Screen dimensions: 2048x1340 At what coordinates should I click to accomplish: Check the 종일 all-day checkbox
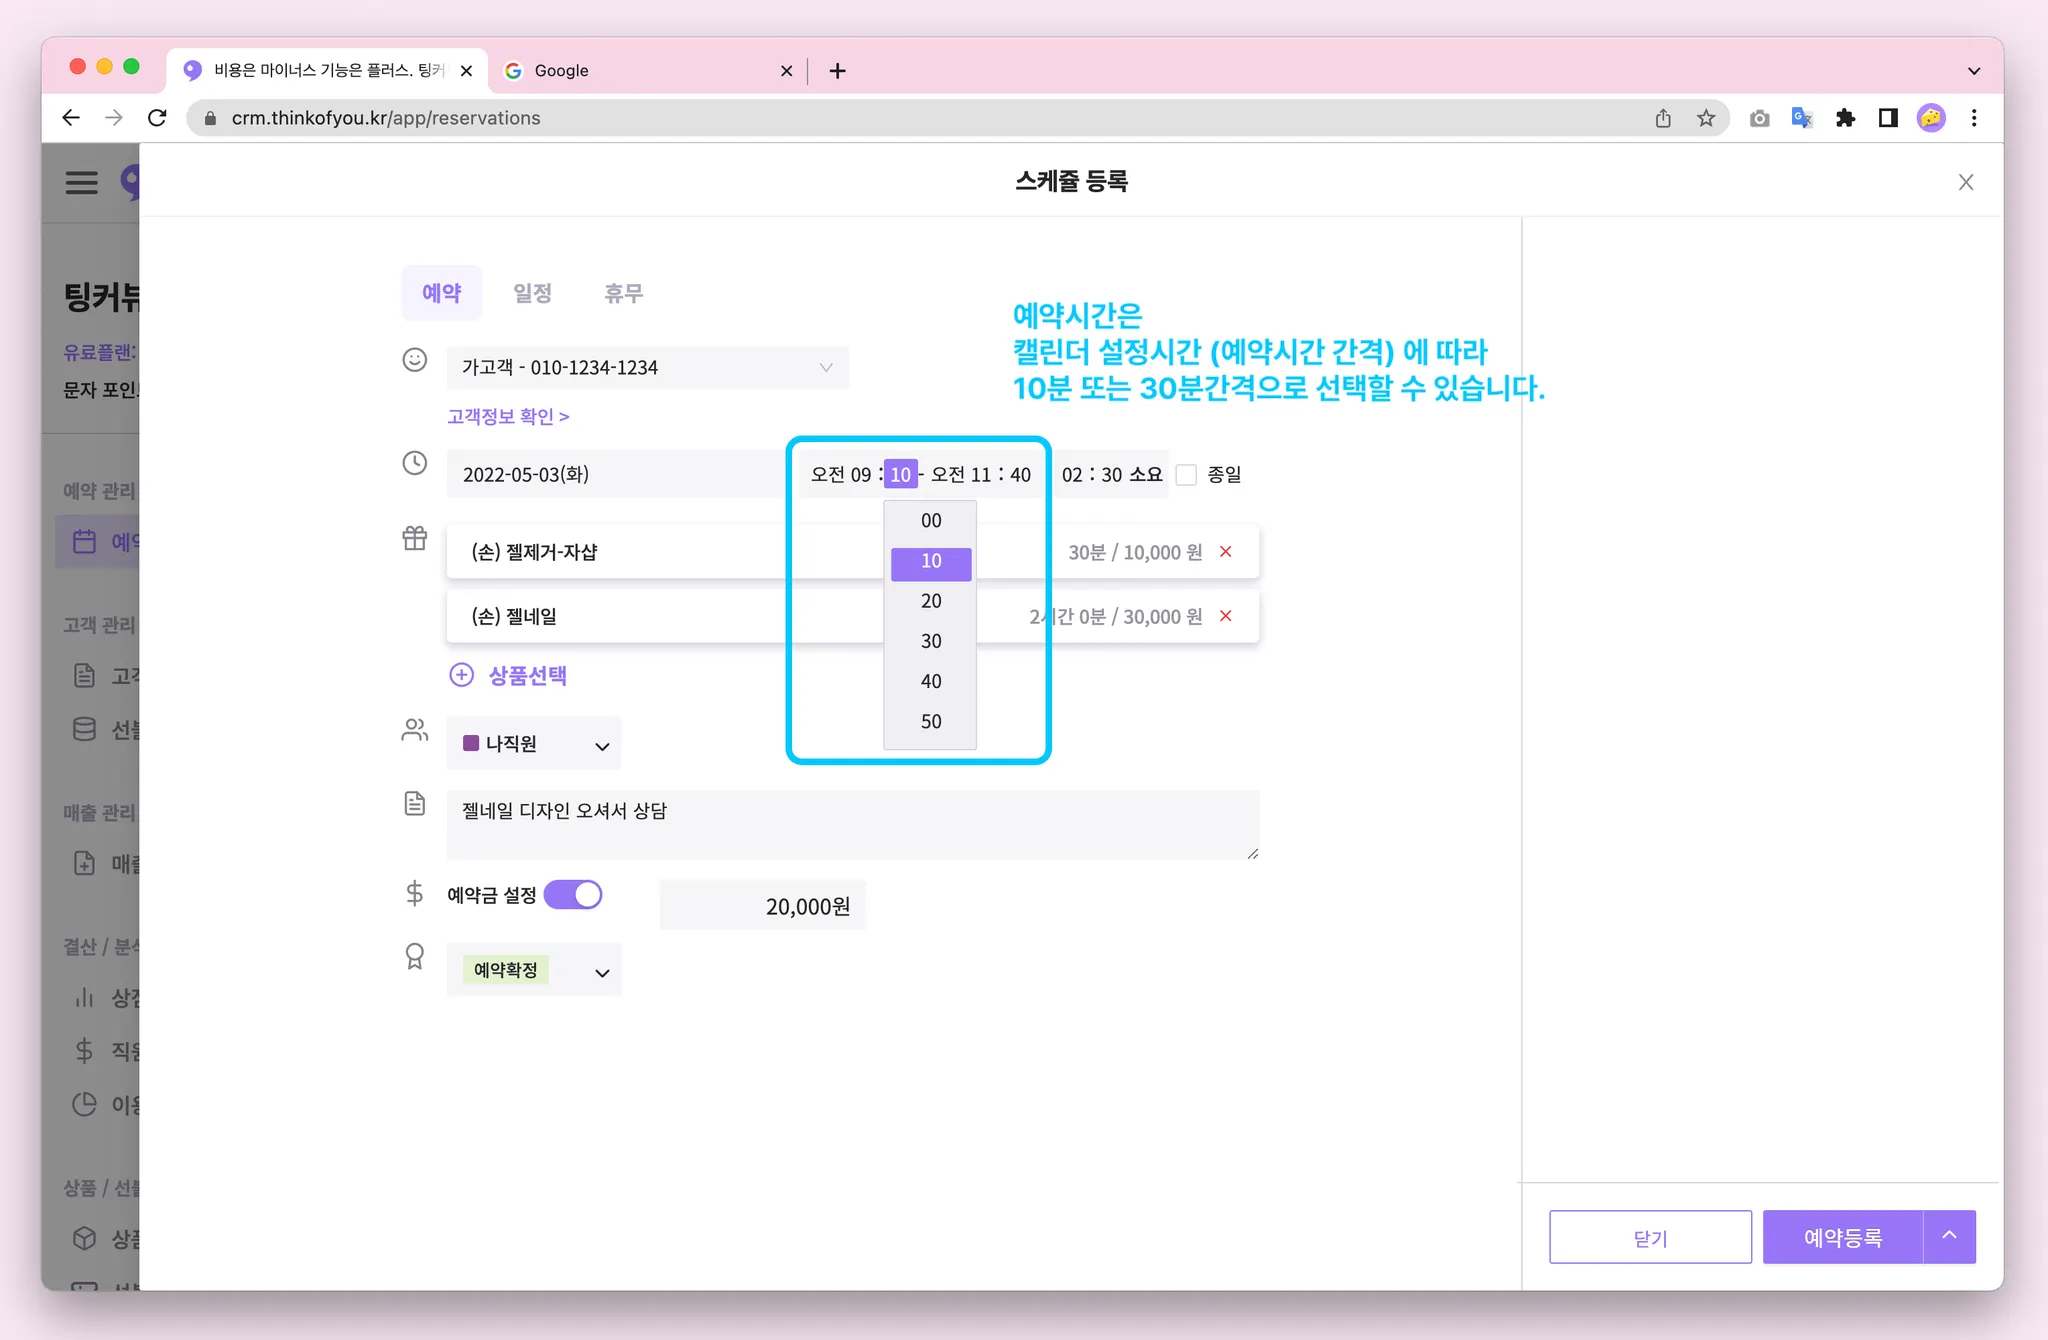(x=1186, y=475)
